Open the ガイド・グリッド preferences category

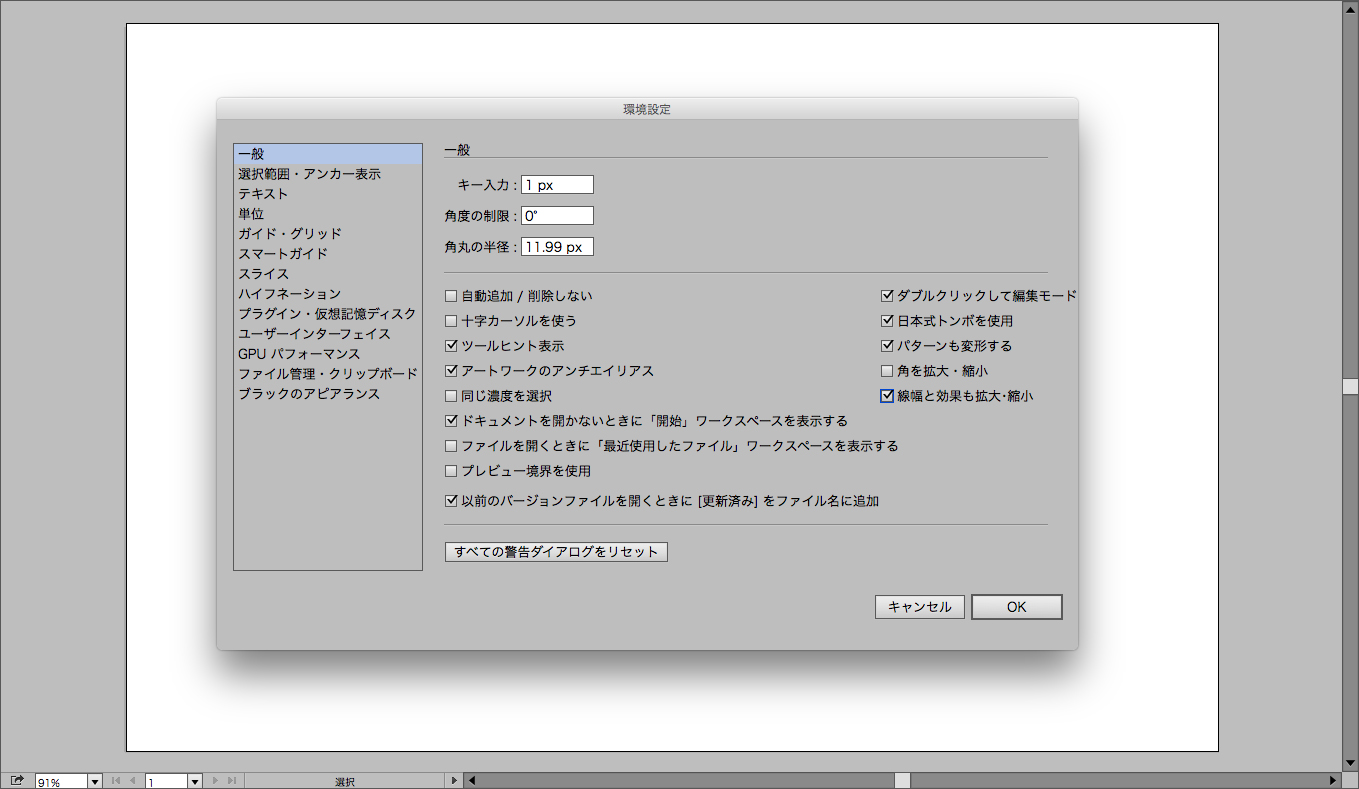point(290,234)
